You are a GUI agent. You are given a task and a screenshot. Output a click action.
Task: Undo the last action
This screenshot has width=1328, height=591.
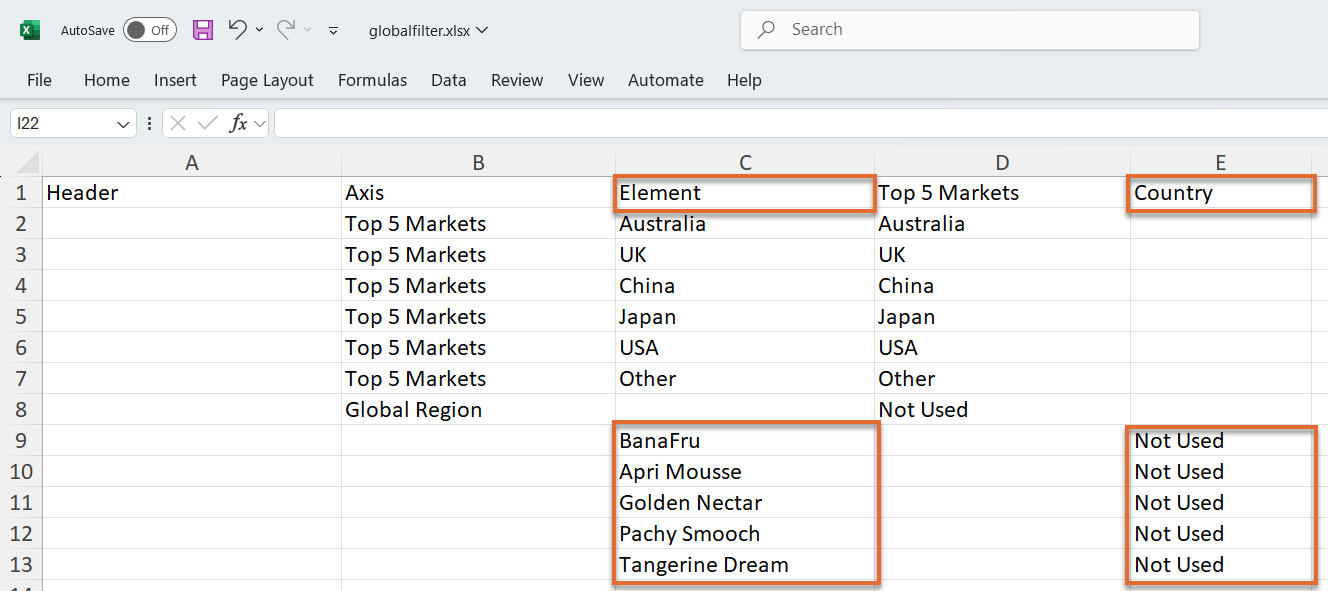[237, 29]
